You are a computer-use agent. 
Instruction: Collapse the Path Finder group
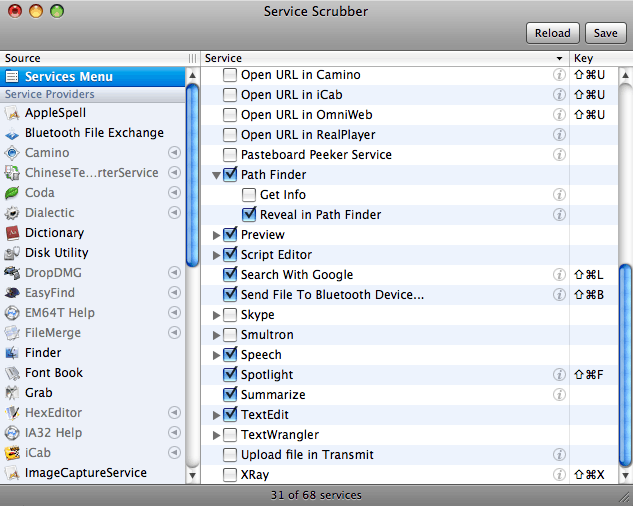216,175
